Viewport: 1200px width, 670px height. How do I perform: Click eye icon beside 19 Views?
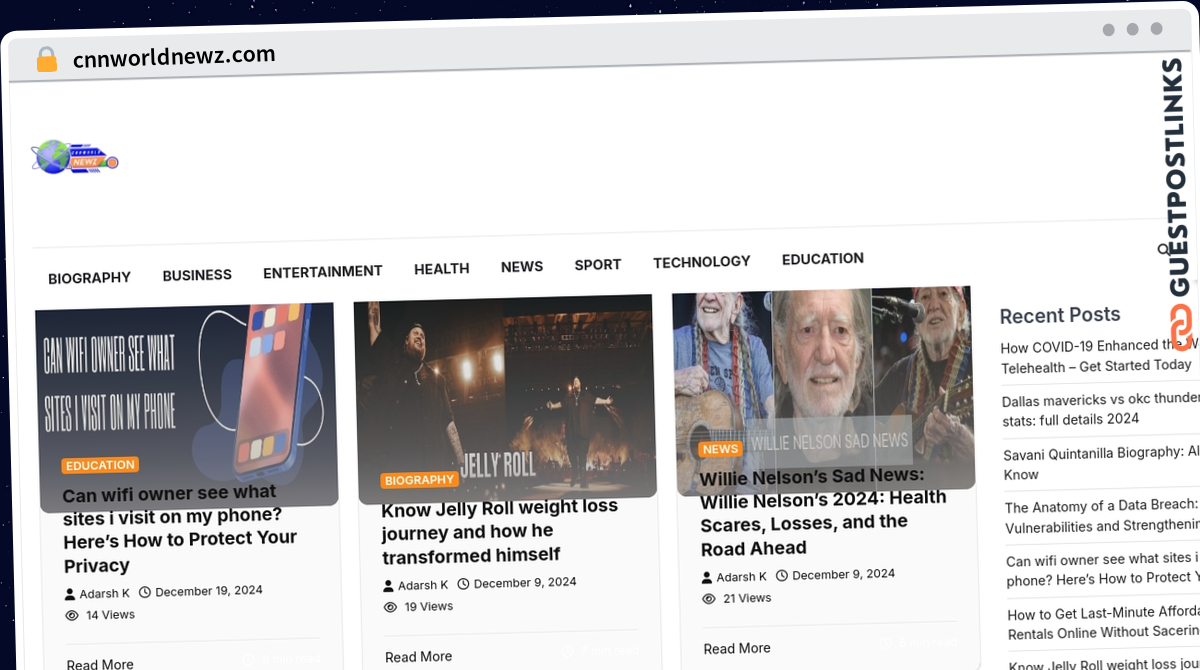click(391, 607)
